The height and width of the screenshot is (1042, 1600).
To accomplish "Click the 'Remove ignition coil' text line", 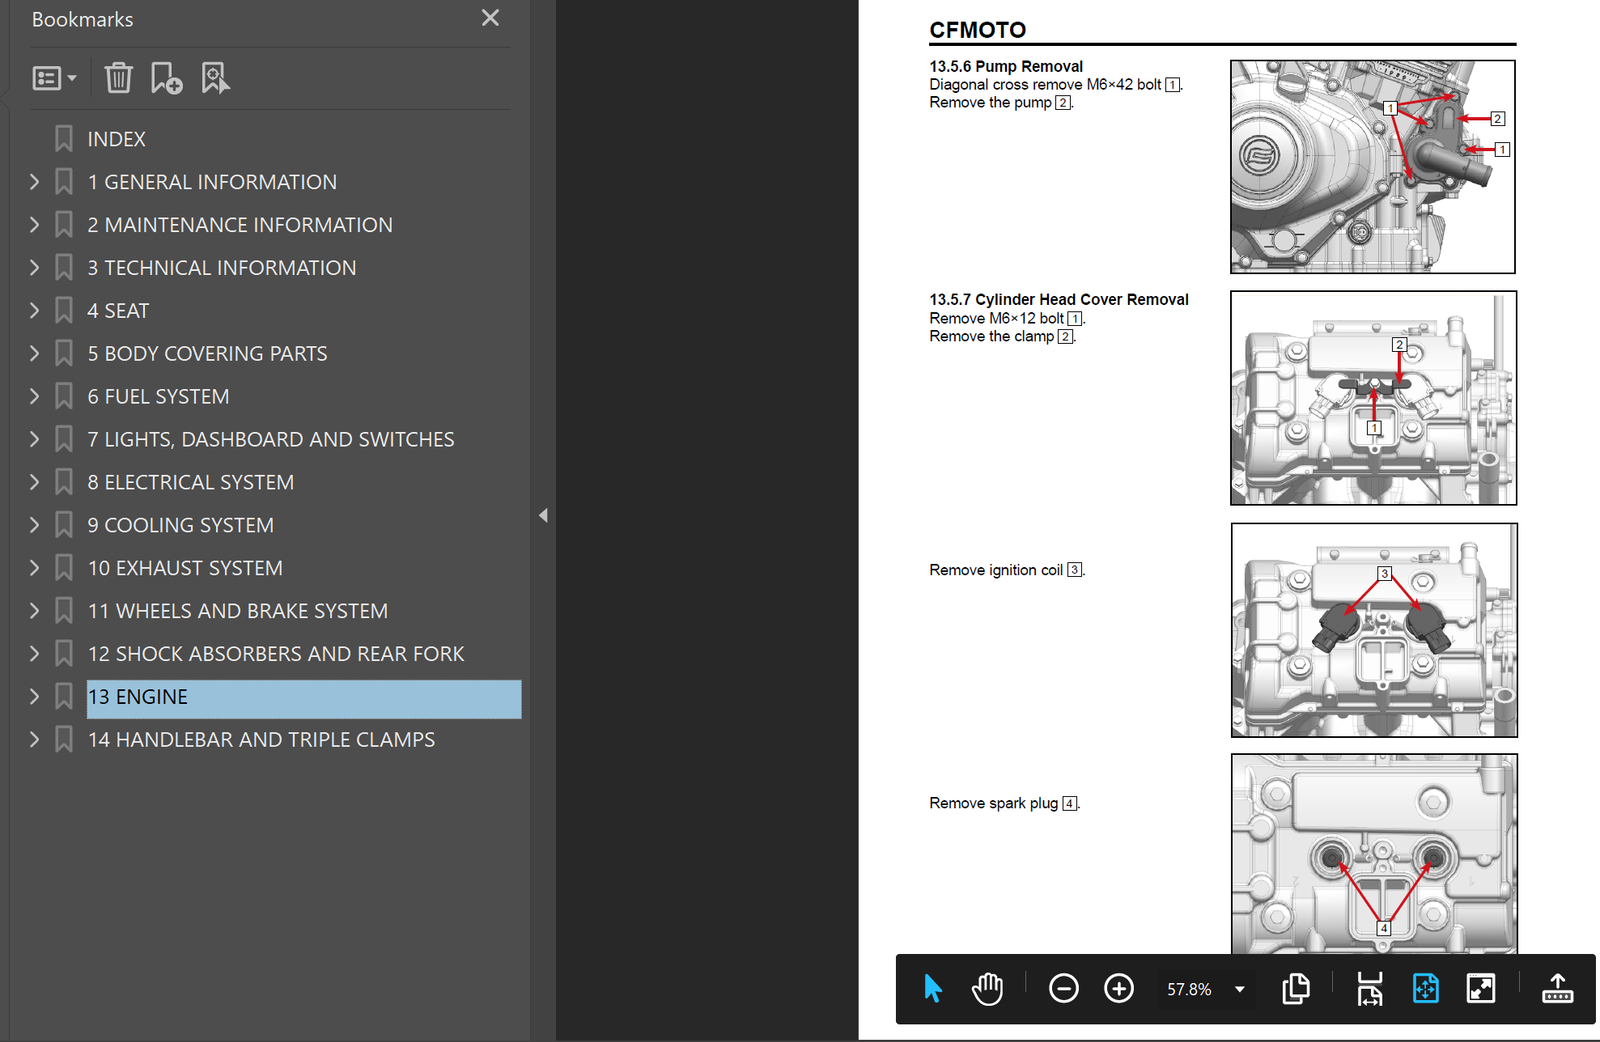I will coord(1007,570).
